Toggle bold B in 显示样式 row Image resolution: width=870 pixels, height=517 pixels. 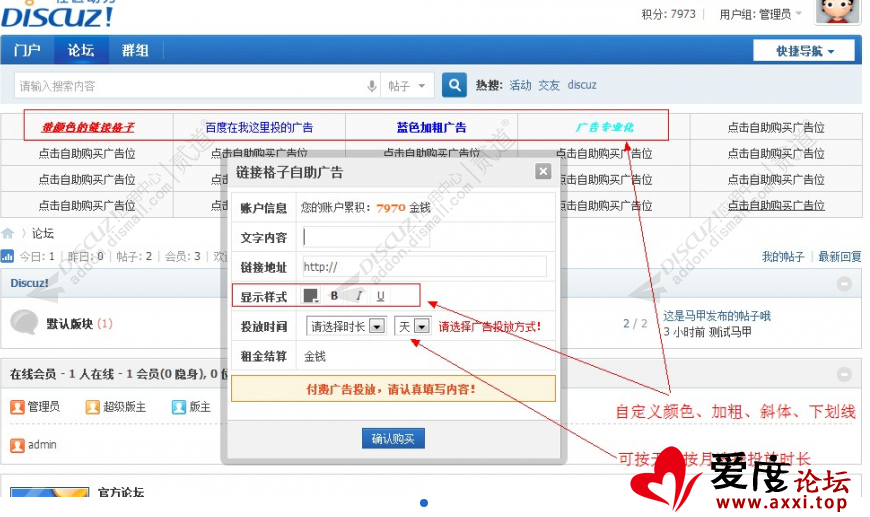tap(334, 296)
